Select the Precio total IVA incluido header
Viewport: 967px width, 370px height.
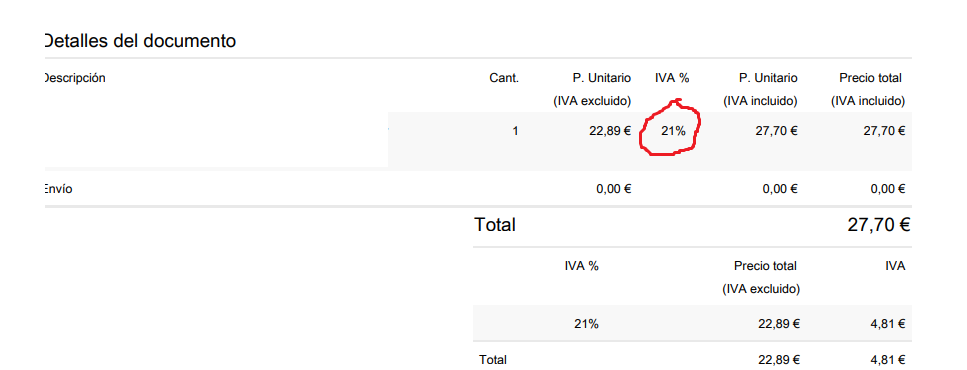coord(868,89)
